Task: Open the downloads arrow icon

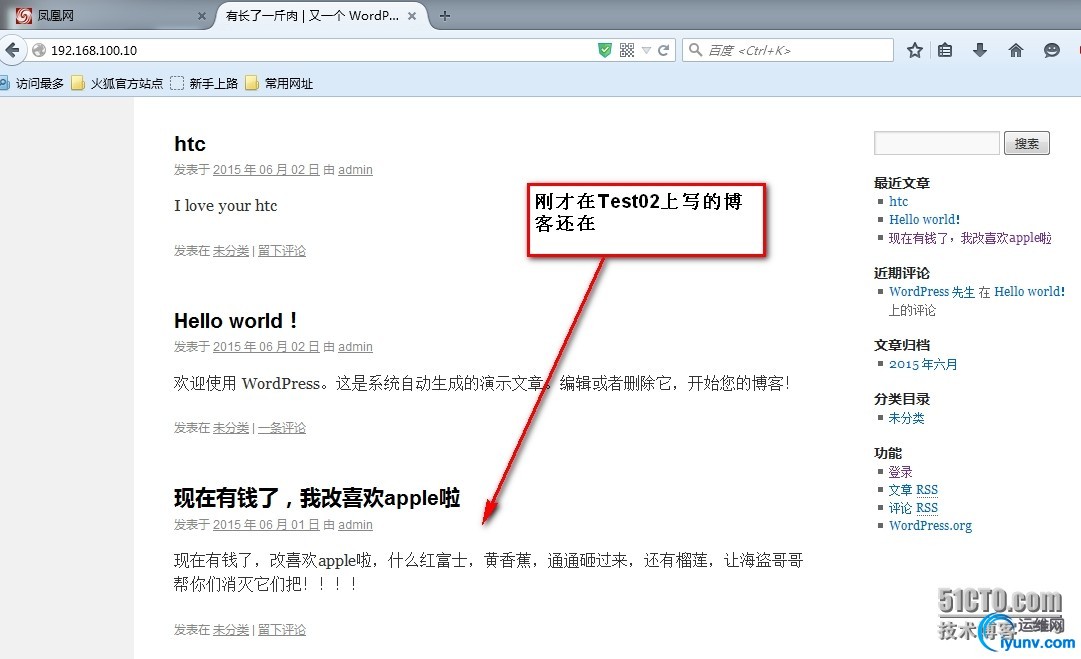Action: coord(980,50)
